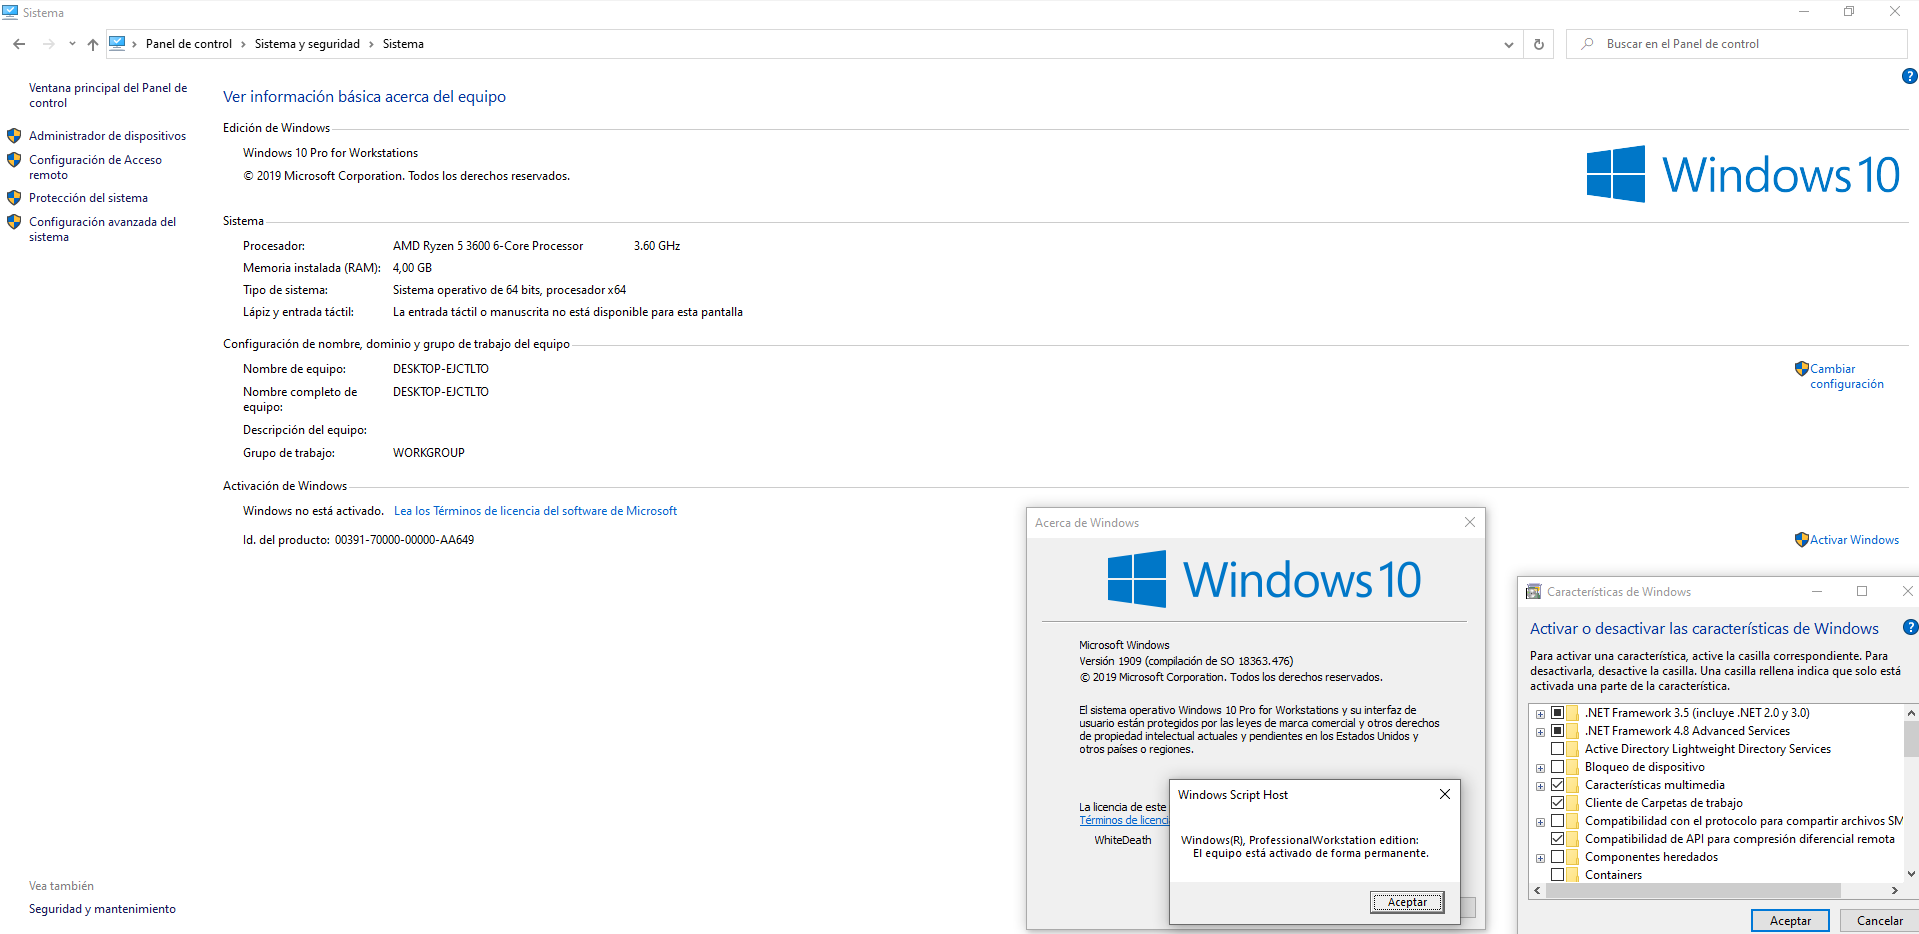Image resolution: width=1919 pixels, height=934 pixels.
Task: Toggle .NET Framework 4.8 Advanced Services checkbox
Action: [x=1557, y=731]
